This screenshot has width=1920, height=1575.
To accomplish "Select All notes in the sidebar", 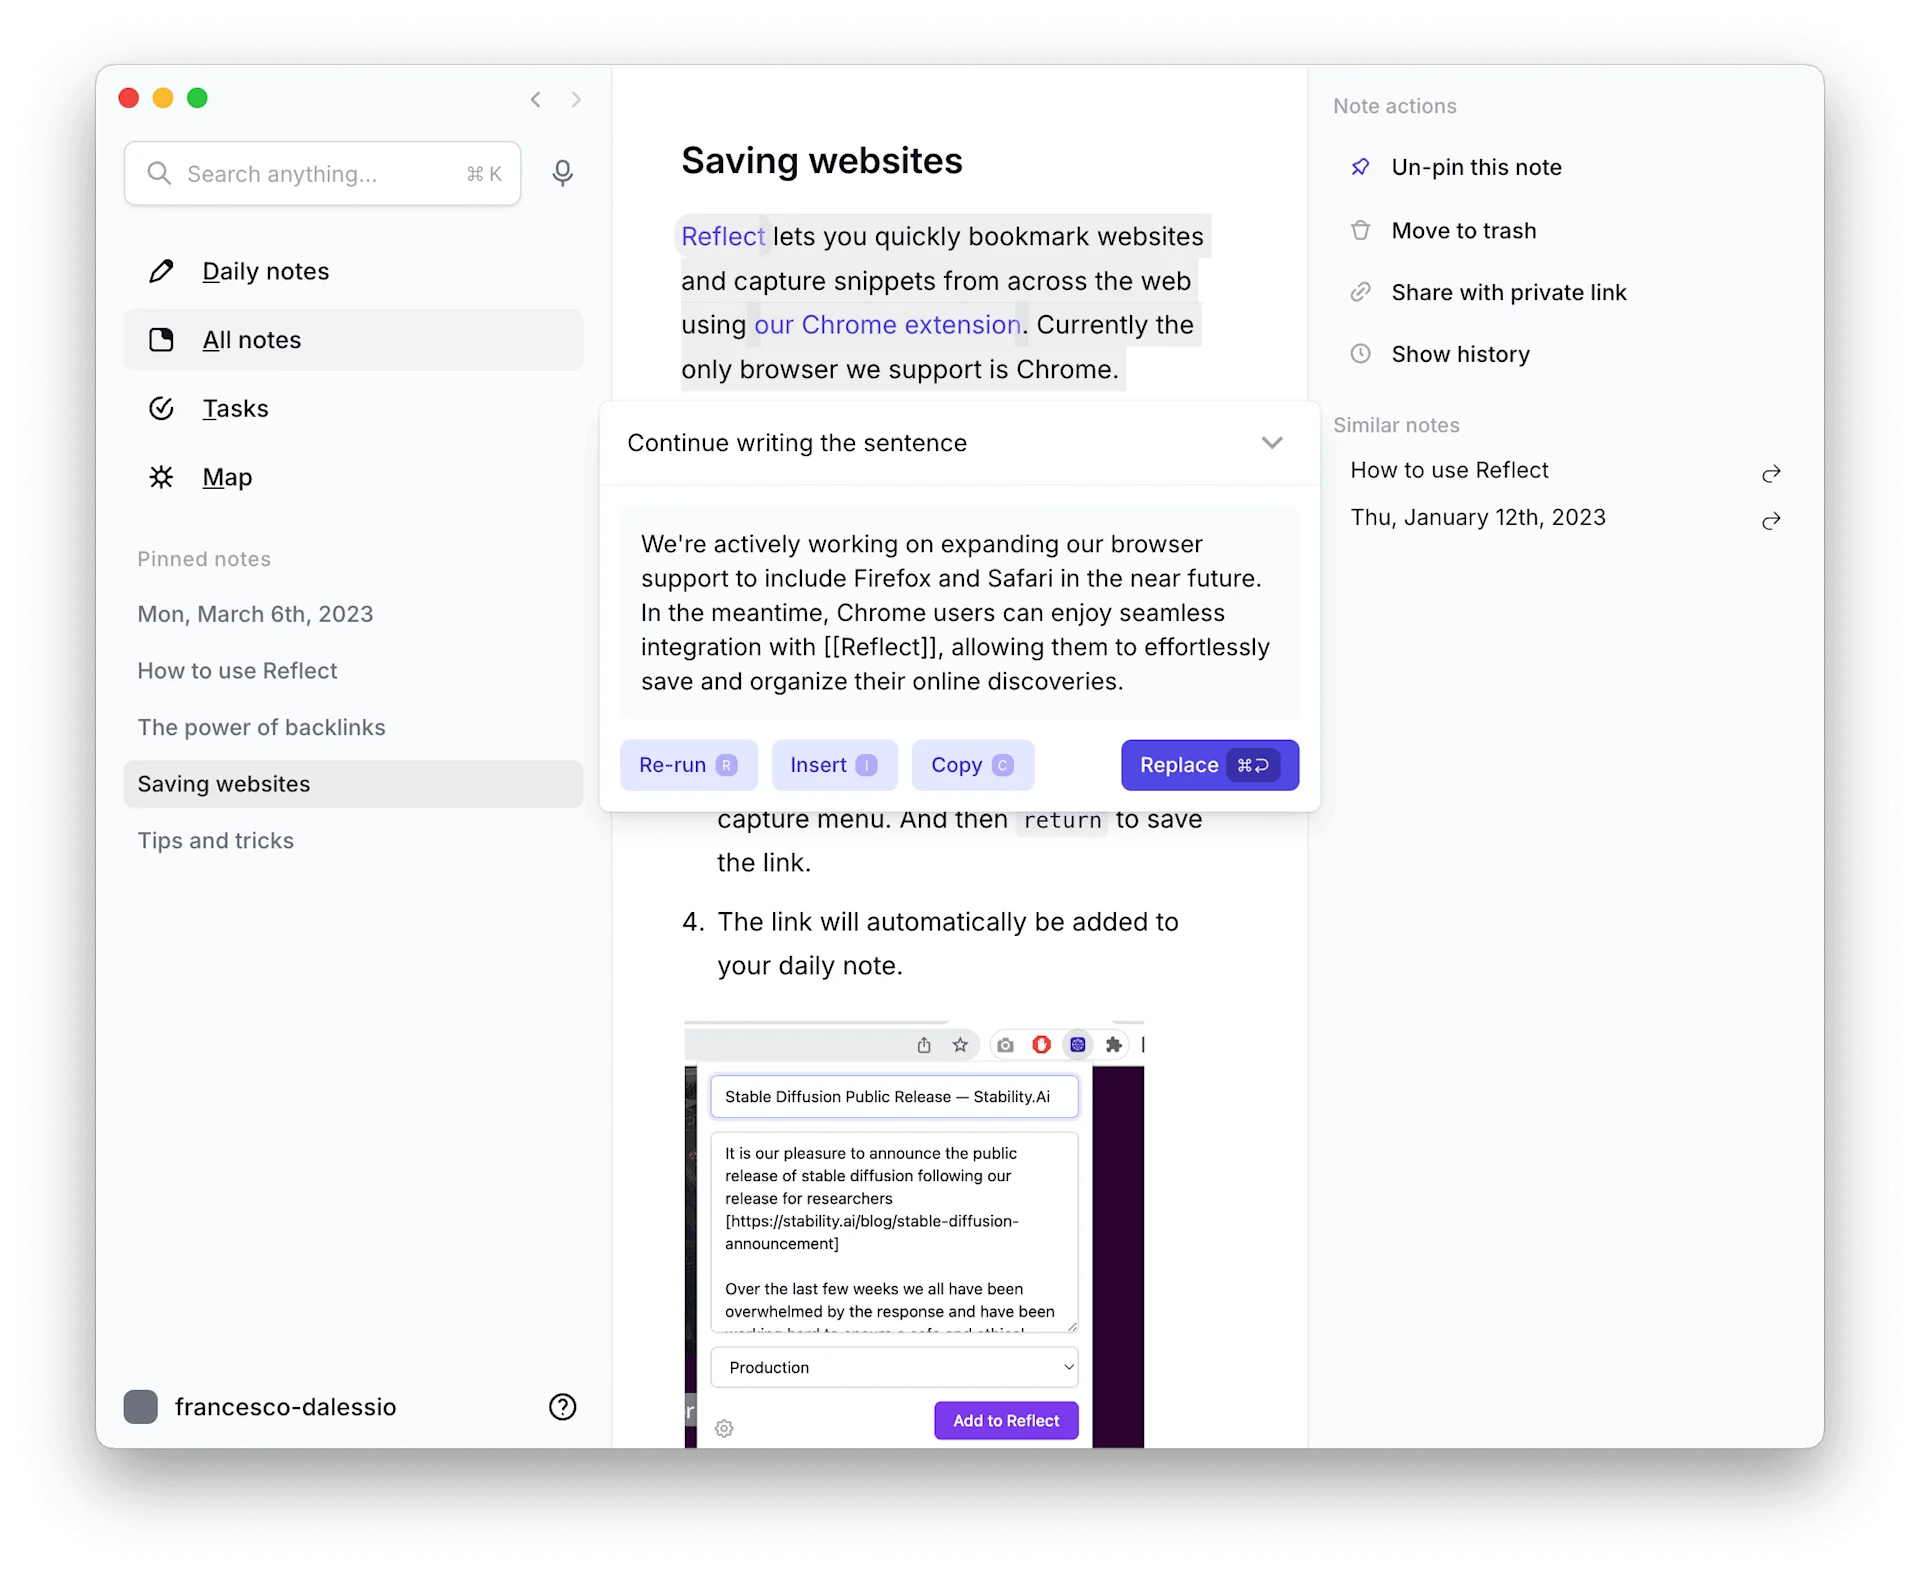I will [251, 339].
